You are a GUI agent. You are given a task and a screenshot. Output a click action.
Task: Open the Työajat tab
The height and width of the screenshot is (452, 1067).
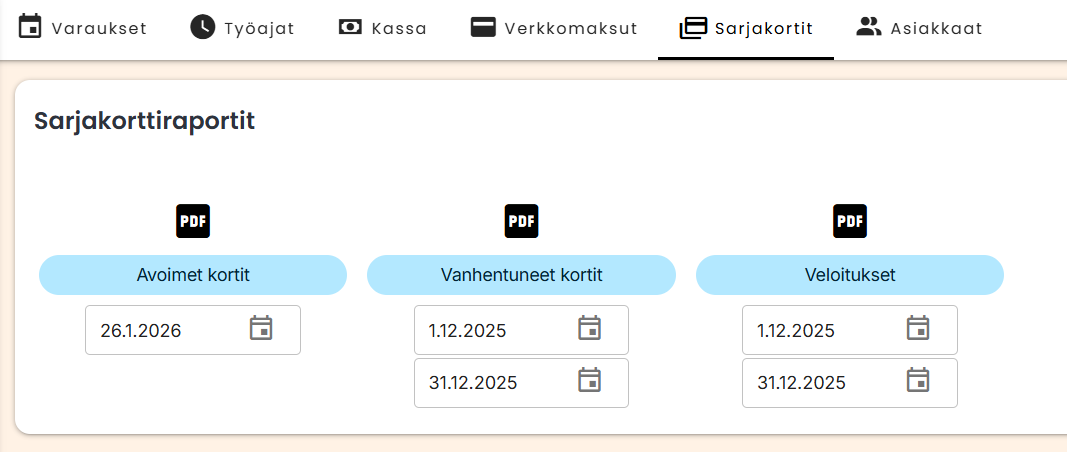point(242,28)
